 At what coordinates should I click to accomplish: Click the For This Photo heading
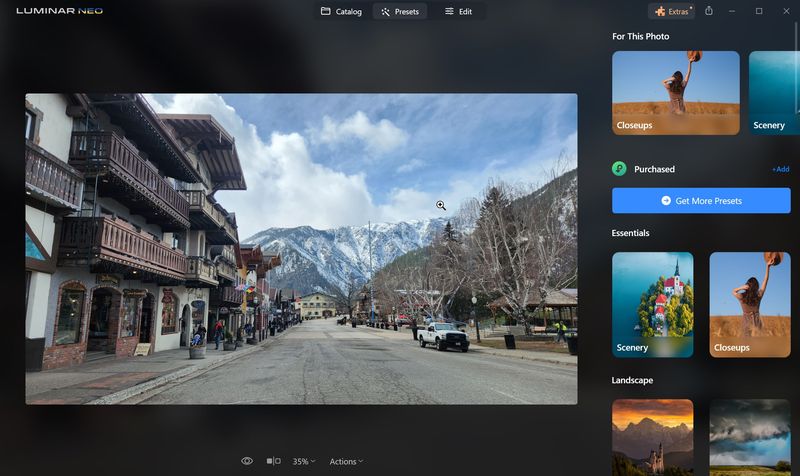[641, 36]
